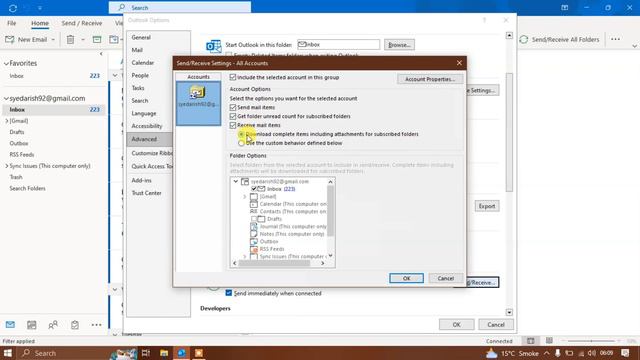Click OK in Send/Receive Settings dialog
Screen dimensions: 640x360
[407, 278]
